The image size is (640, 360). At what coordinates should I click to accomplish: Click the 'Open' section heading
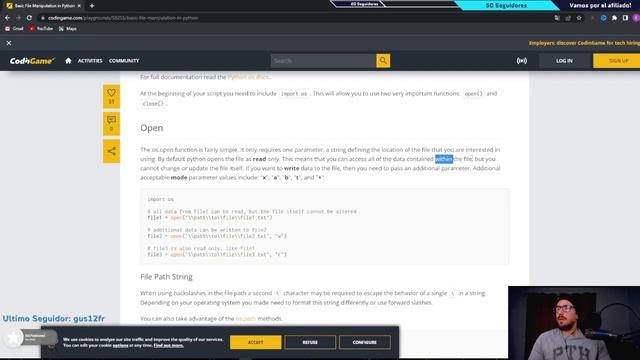click(151, 128)
